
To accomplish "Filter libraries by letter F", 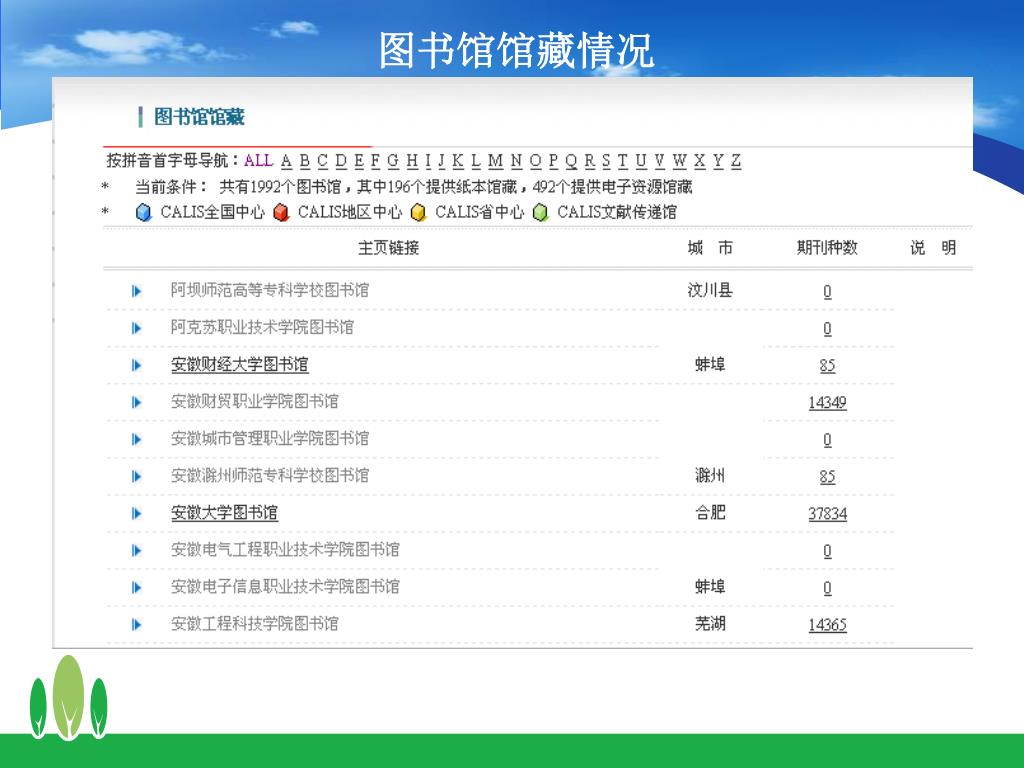I will click(375, 161).
